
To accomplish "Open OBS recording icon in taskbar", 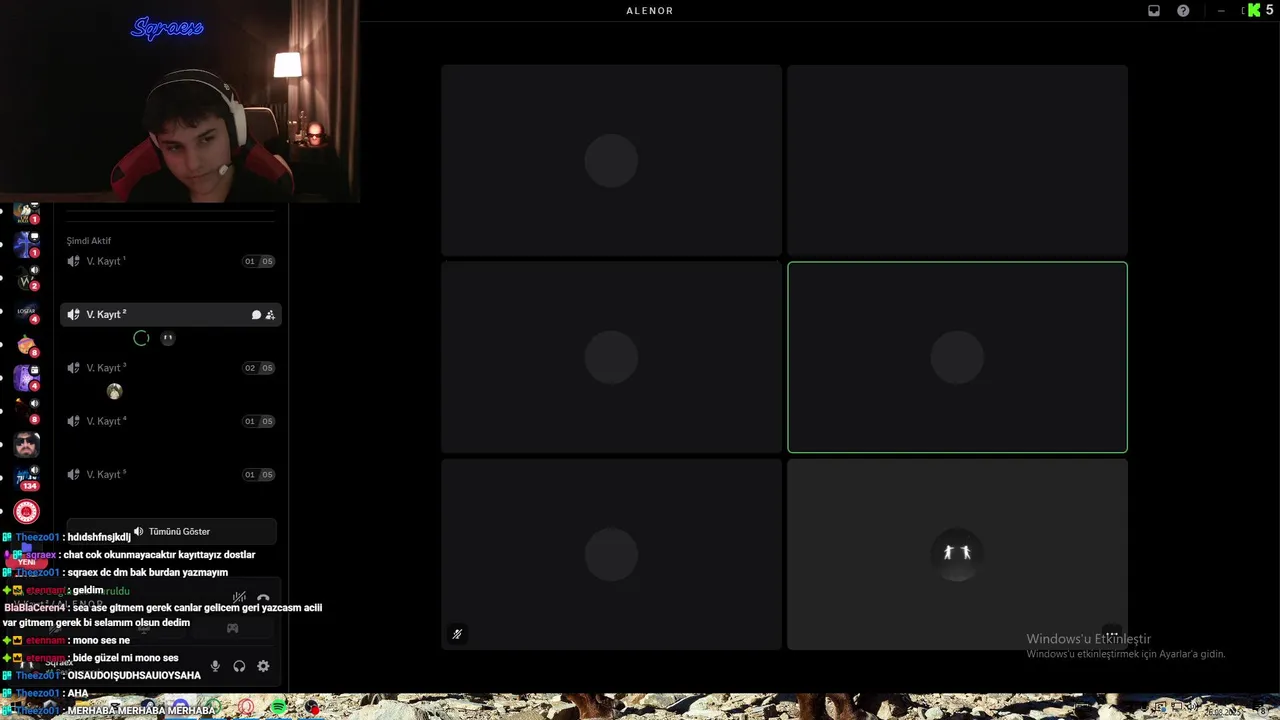I will [312, 708].
